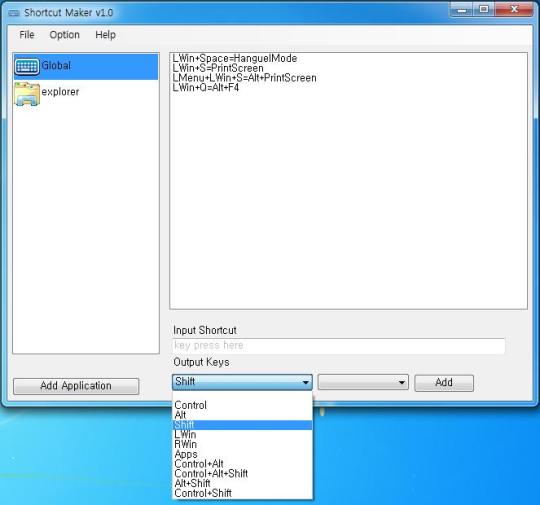
Task: Select the blank entry atop the dropdown list
Action: tap(242, 396)
